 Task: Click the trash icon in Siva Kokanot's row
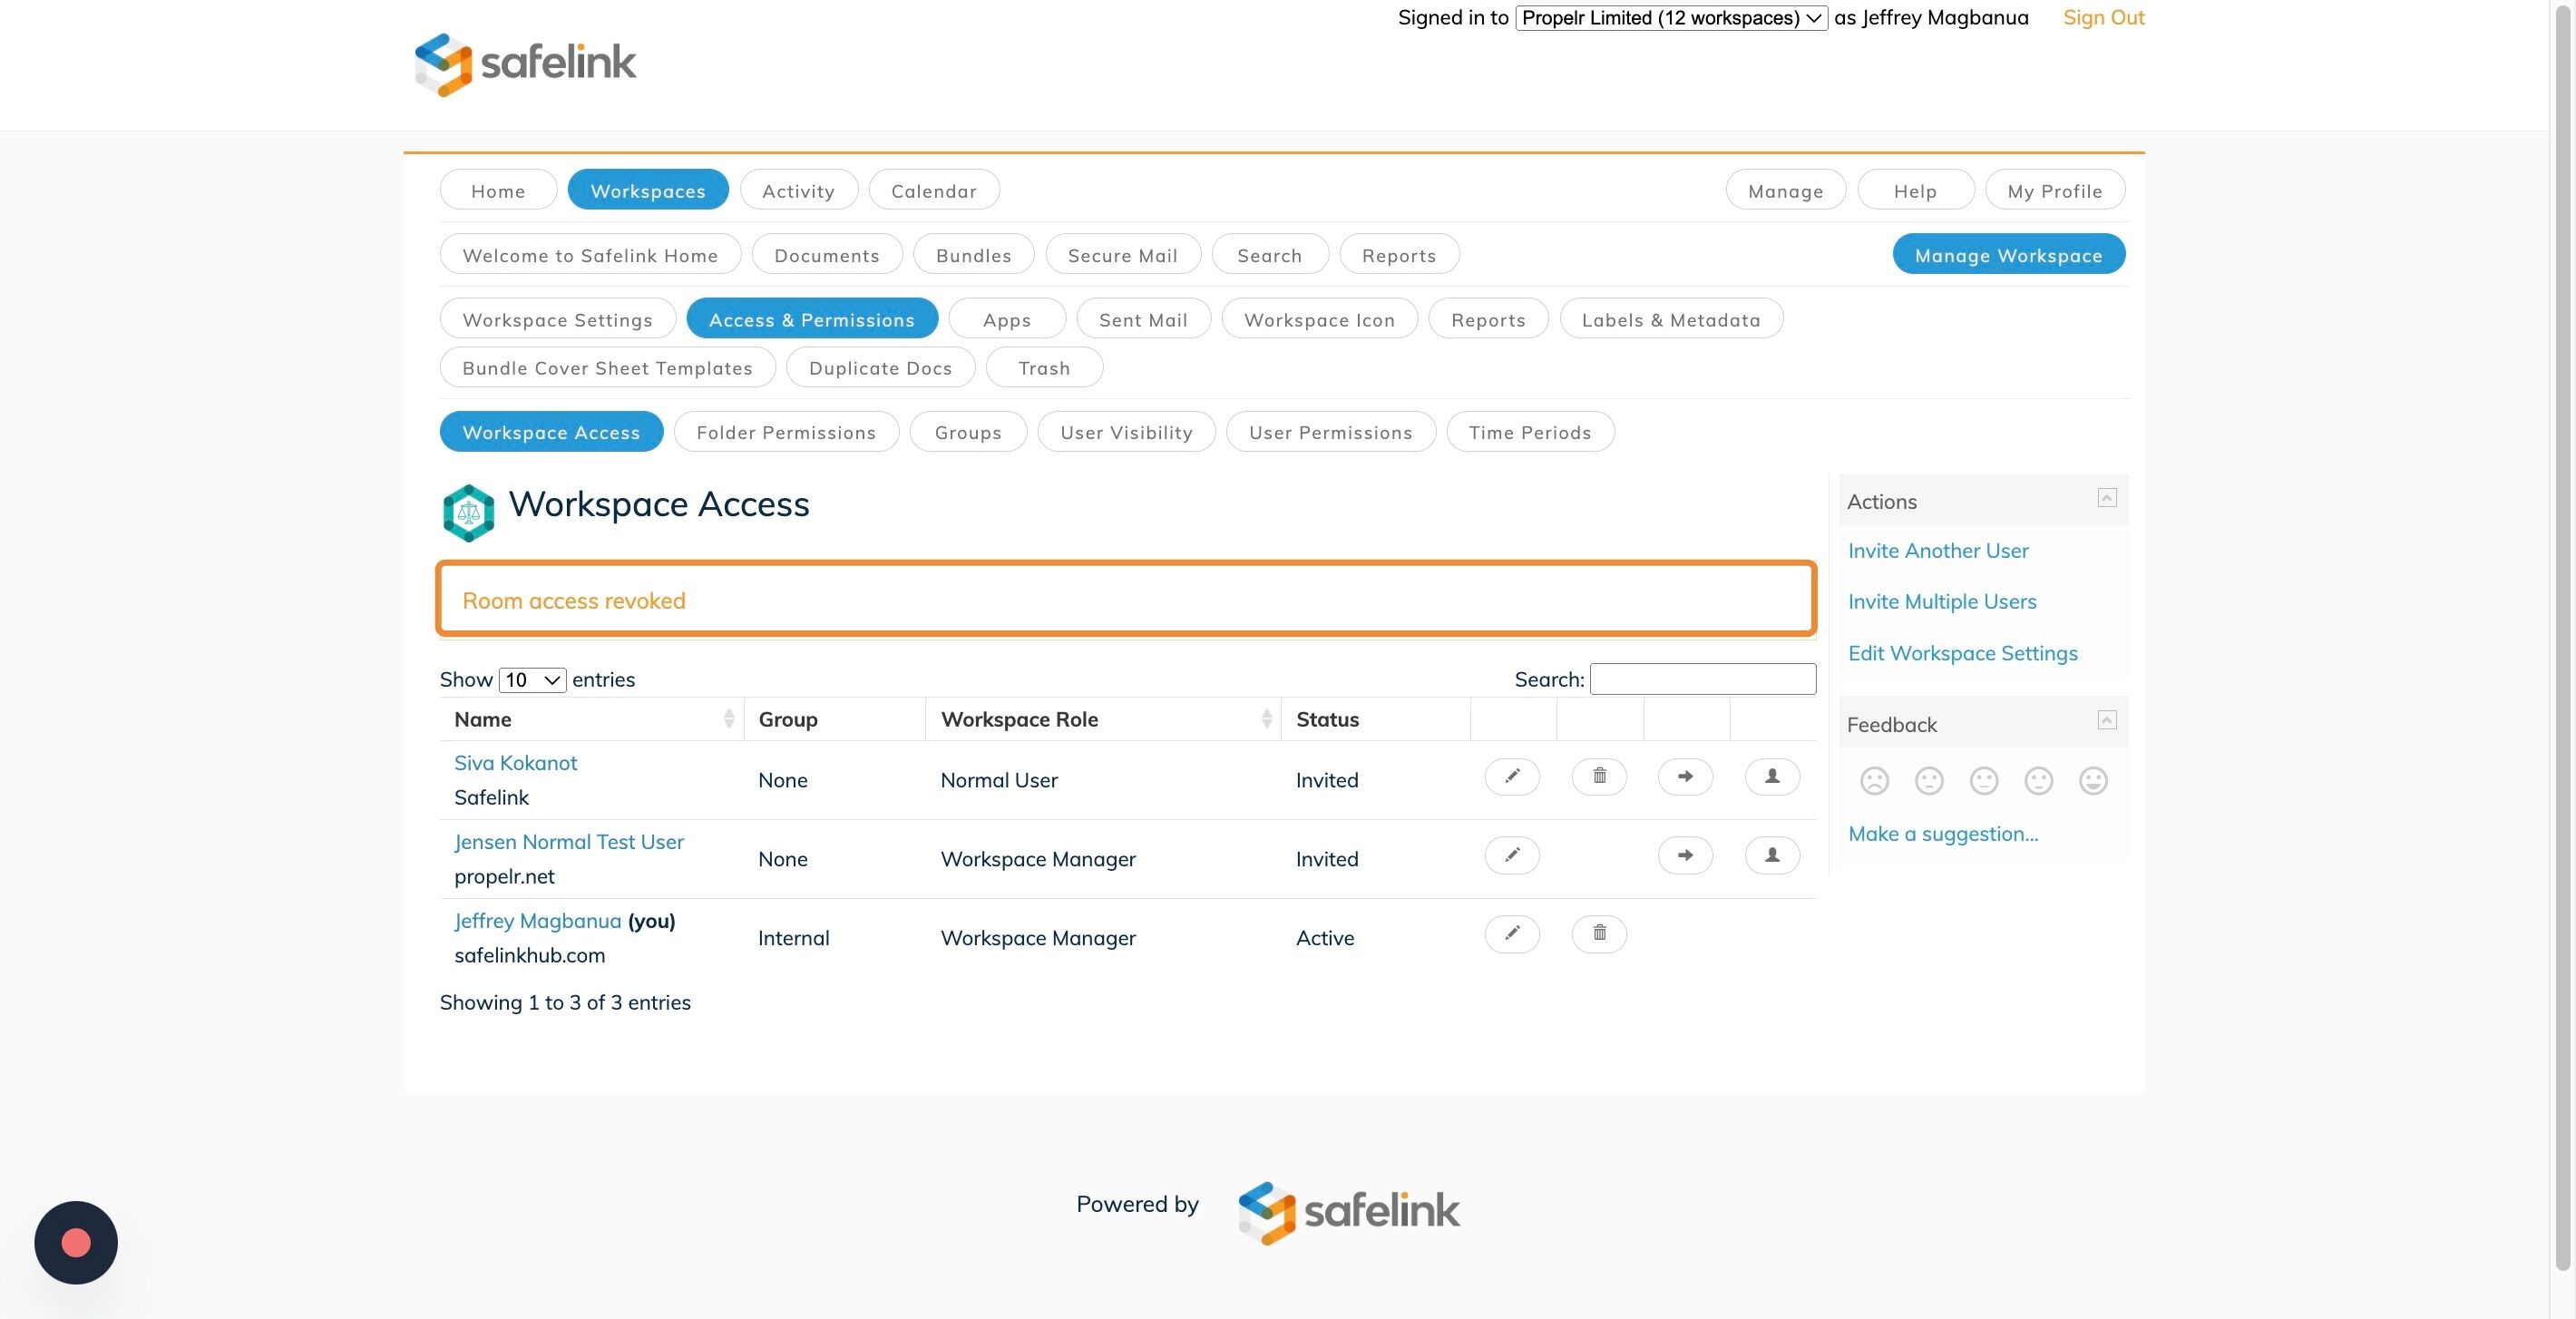tap(1598, 777)
